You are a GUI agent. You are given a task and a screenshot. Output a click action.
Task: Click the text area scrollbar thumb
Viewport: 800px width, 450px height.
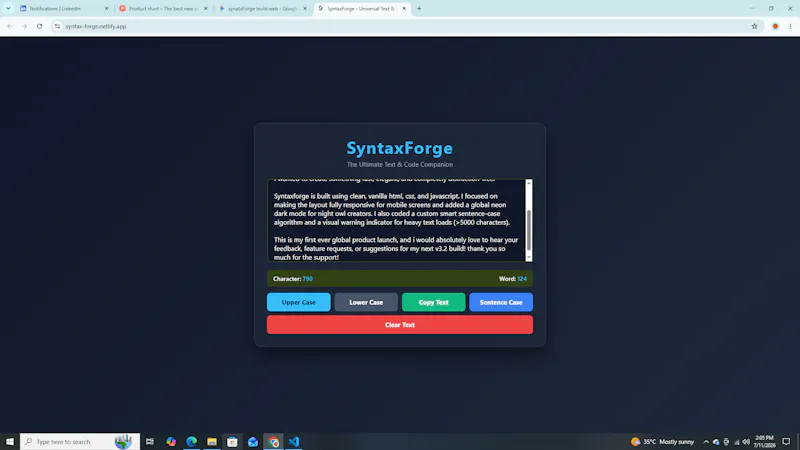tap(529, 230)
